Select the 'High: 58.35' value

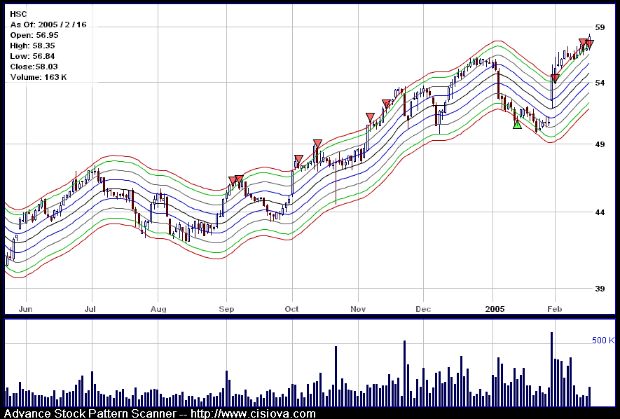click(32, 46)
